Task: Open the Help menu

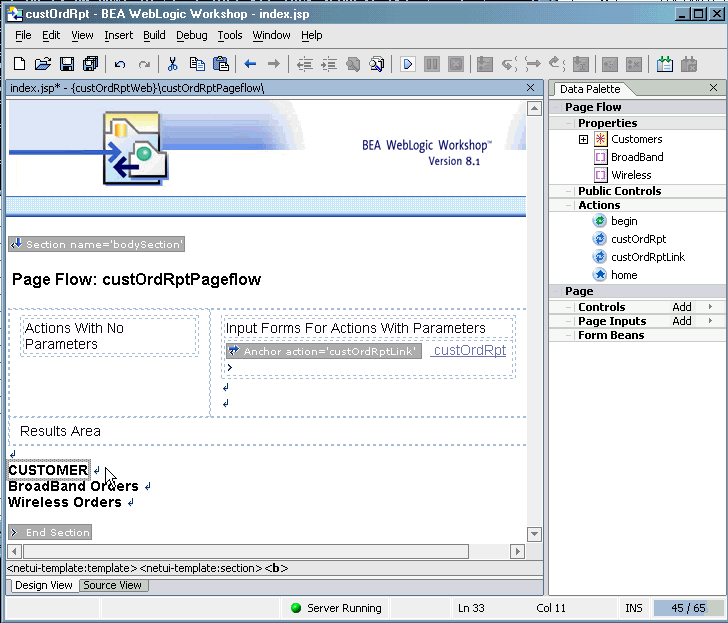Action: (312, 35)
